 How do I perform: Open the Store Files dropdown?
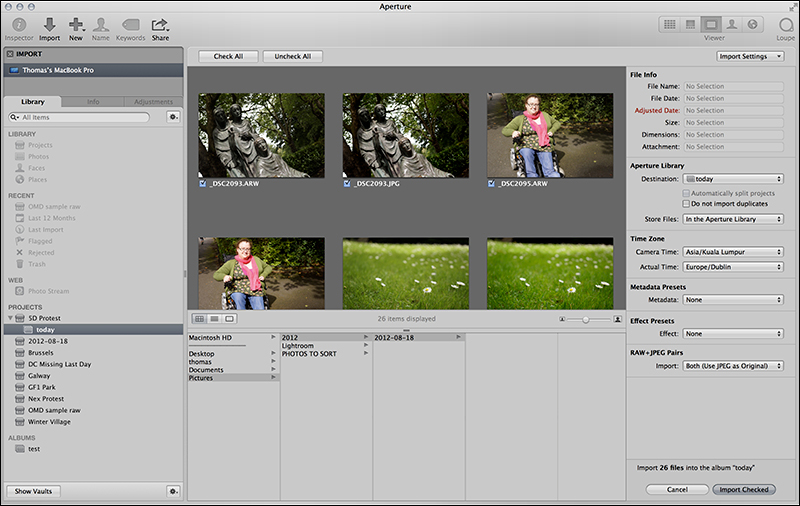[733, 219]
